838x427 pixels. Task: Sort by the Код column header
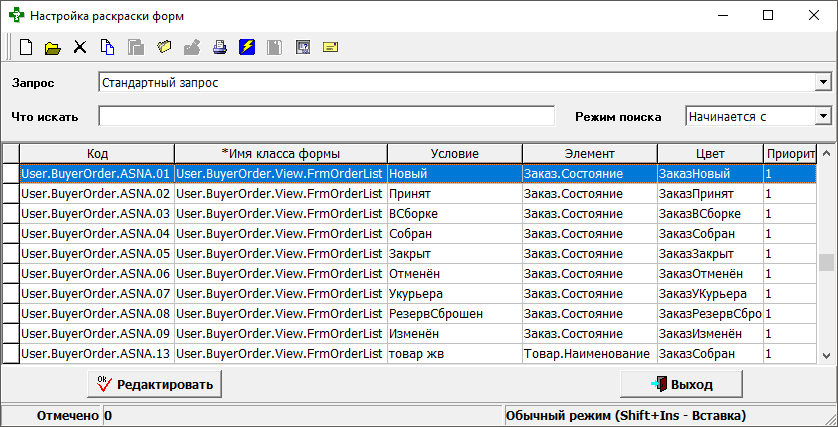97,154
